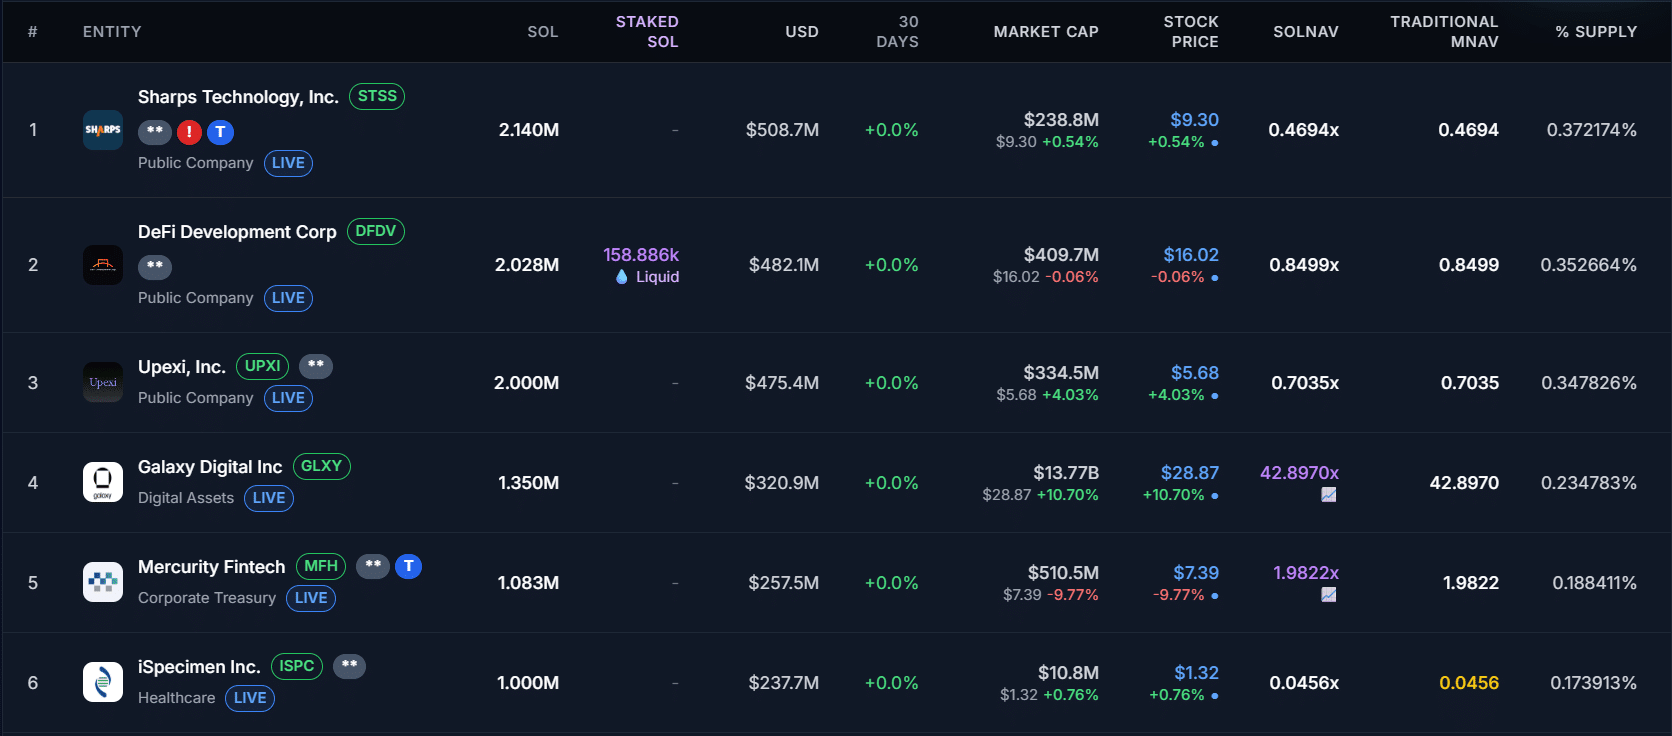Click the DeFi Development Corp logo
The width and height of the screenshot is (1672, 736).
coord(103,265)
